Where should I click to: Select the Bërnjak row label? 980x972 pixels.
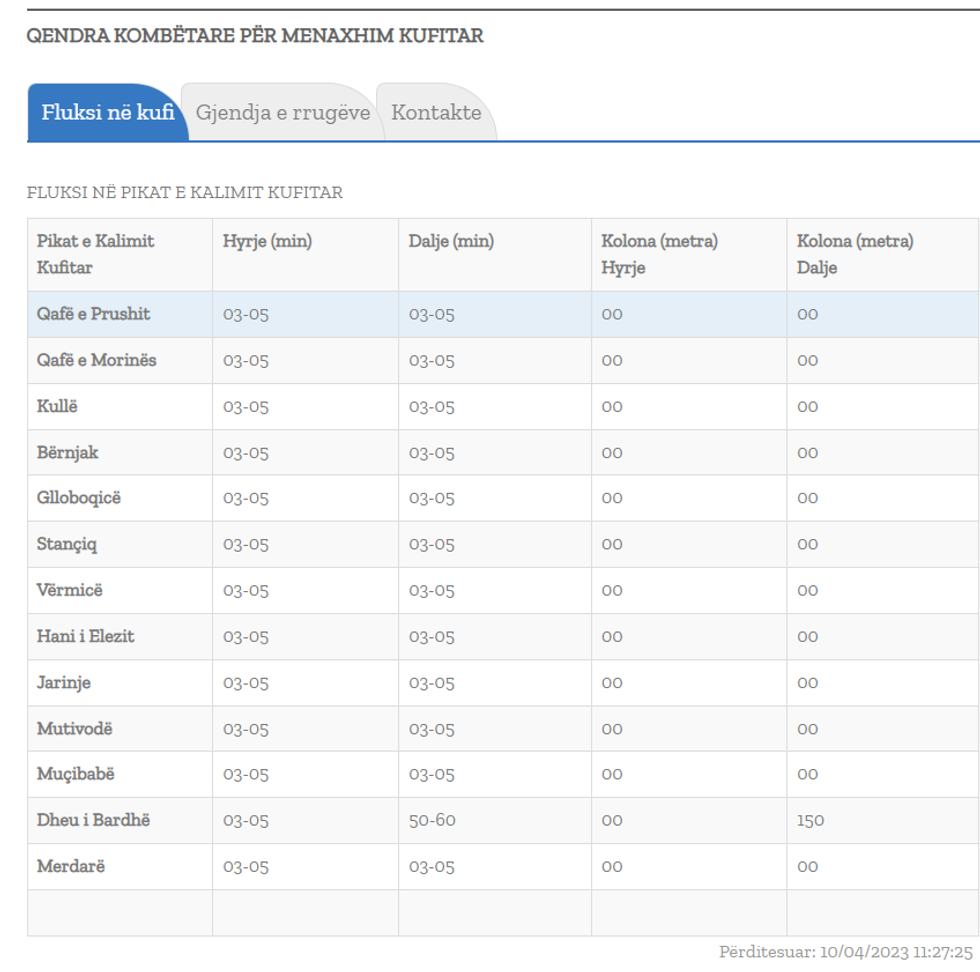pyautogui.click(x=67, y=452)
